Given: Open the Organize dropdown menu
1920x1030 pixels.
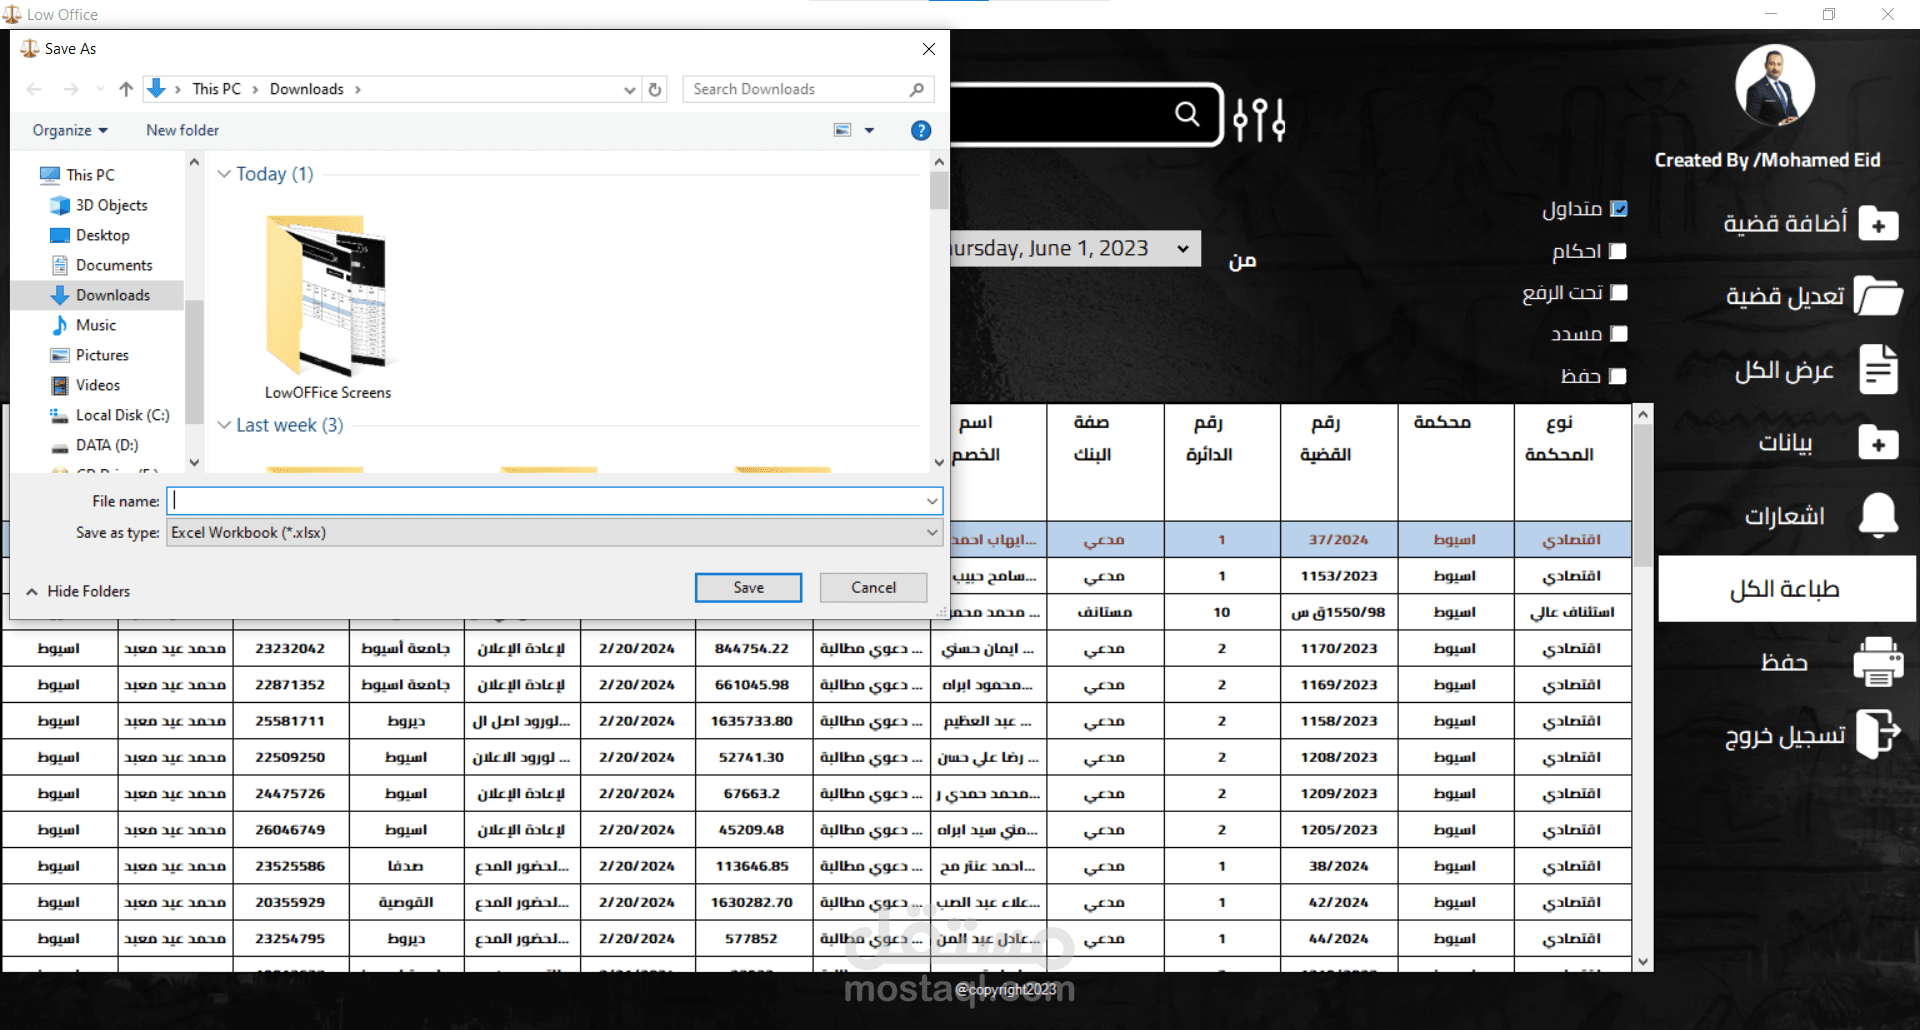Looking at the screenshot, I should tap(70, 130).
